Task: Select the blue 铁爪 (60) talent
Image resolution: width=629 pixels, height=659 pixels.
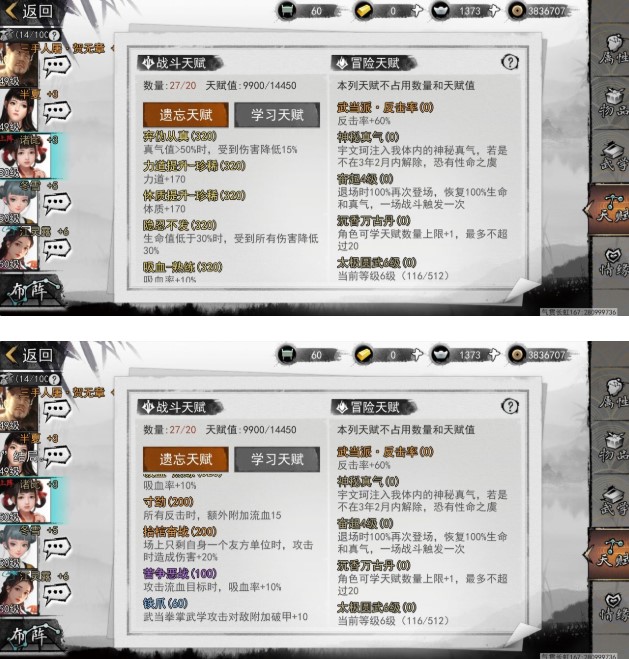Action: pyautogui.click(x=165, y=604)
